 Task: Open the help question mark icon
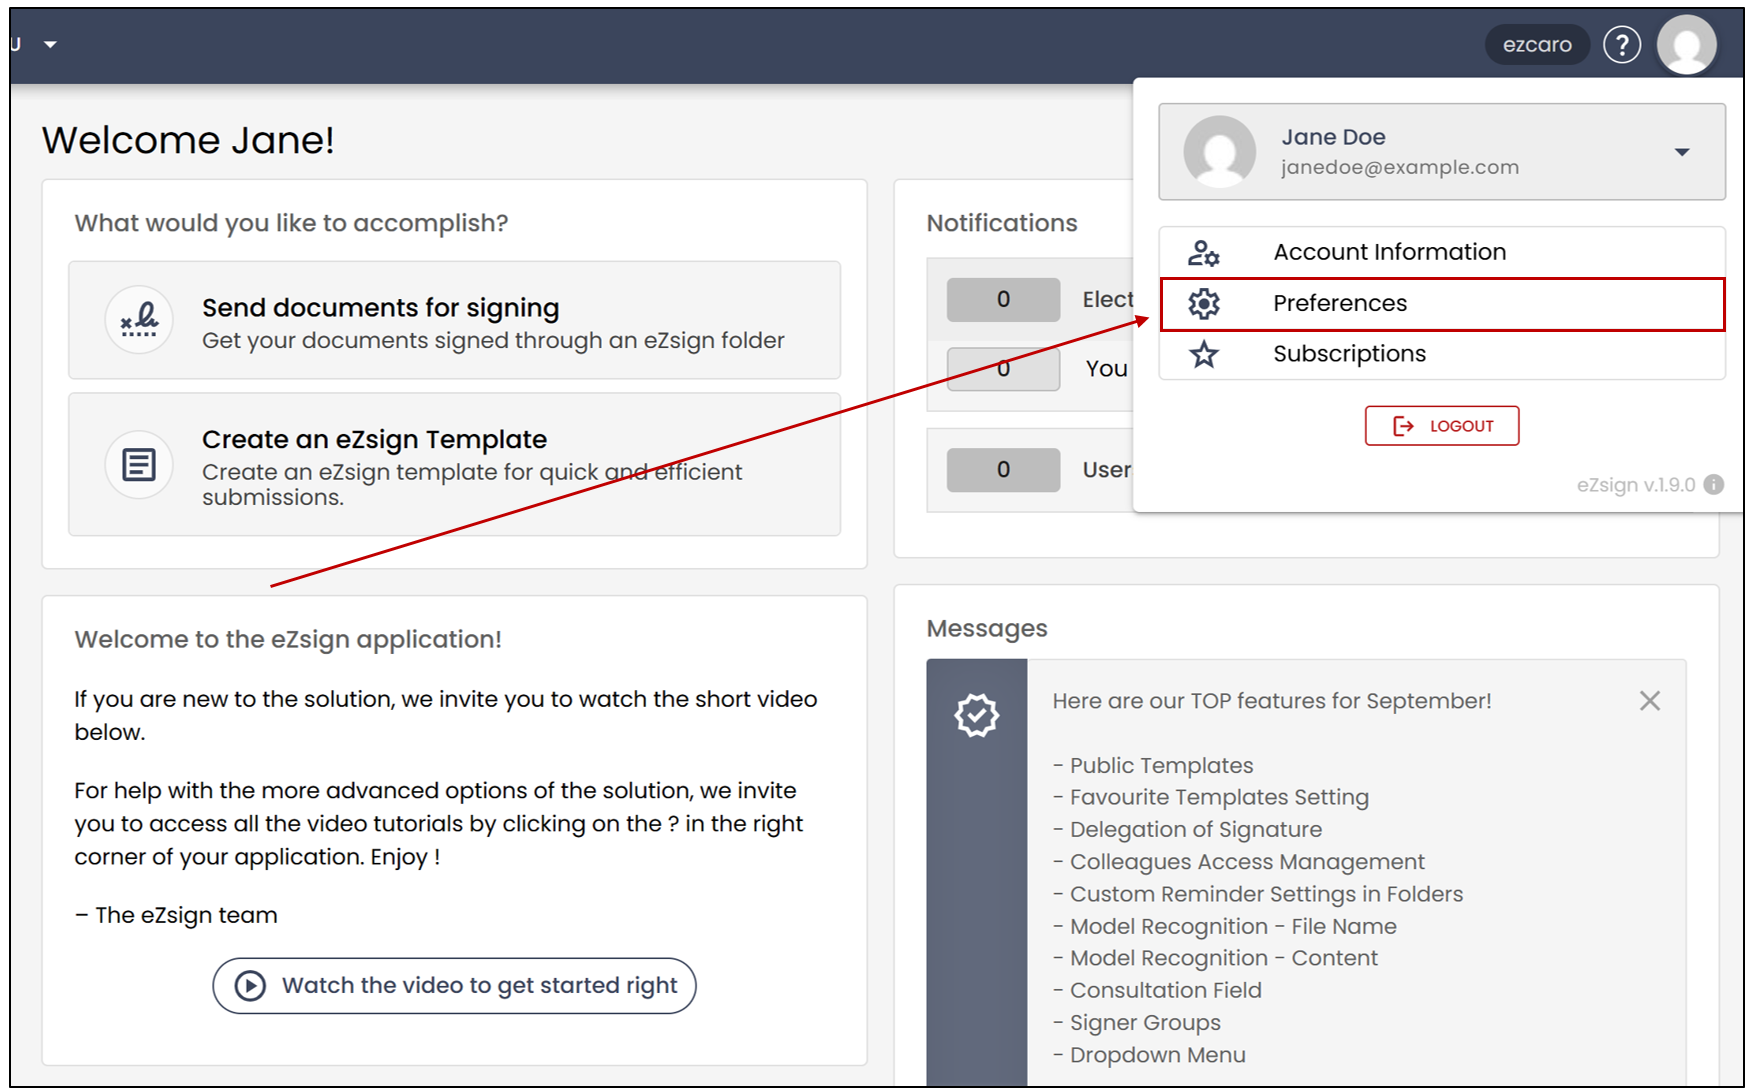(1621, 45)
